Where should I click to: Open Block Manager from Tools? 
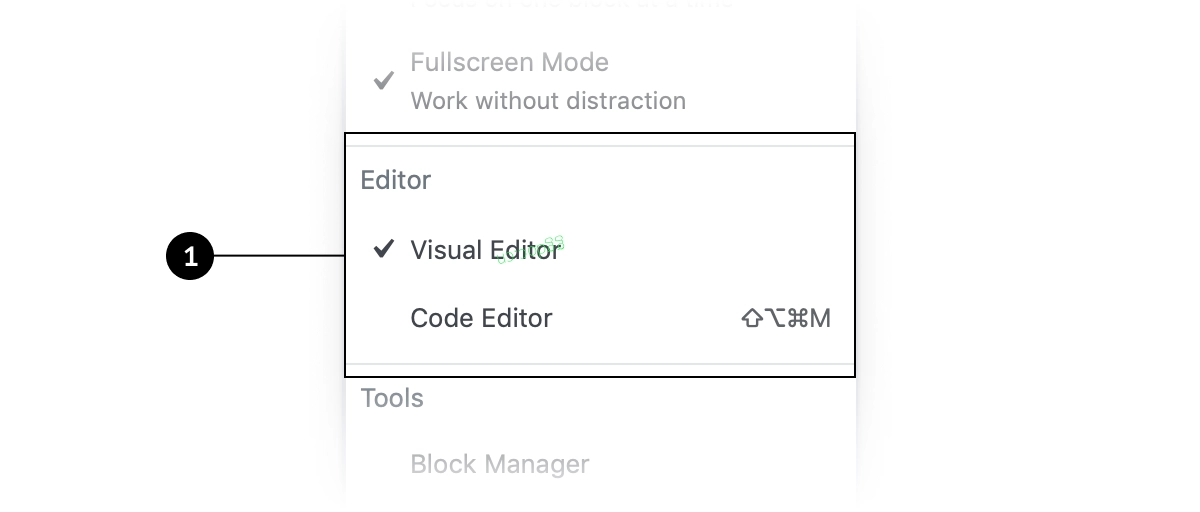pyautogui.click(x=500, y=464)
